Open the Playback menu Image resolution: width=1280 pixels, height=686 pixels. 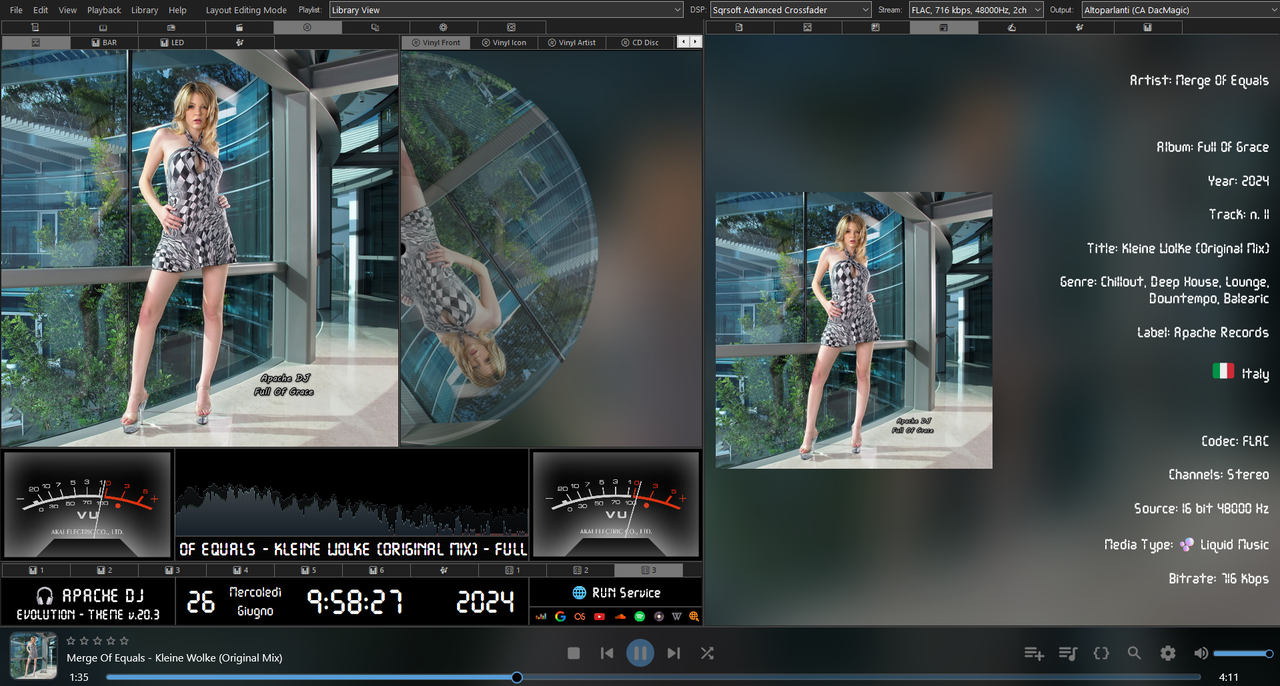104,10
